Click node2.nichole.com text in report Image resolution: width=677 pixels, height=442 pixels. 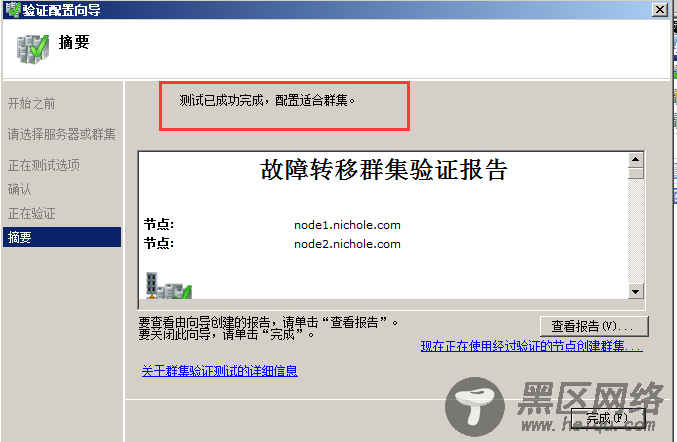pos(347,244)
